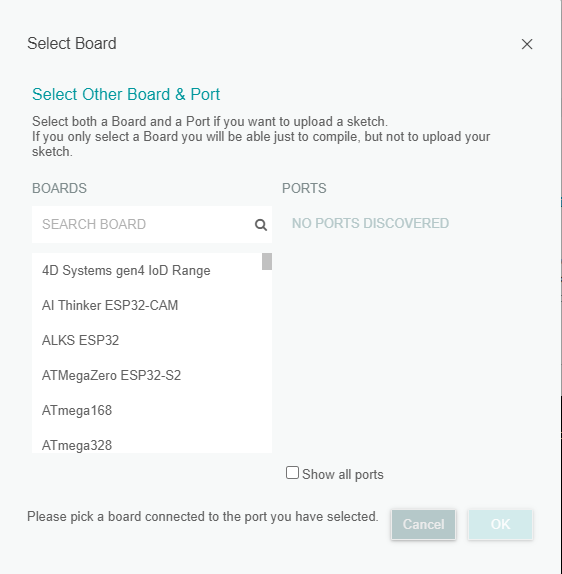Close the Select Board dialog
Viewport: 562px width, 574px height.
[x=527, y=44]
